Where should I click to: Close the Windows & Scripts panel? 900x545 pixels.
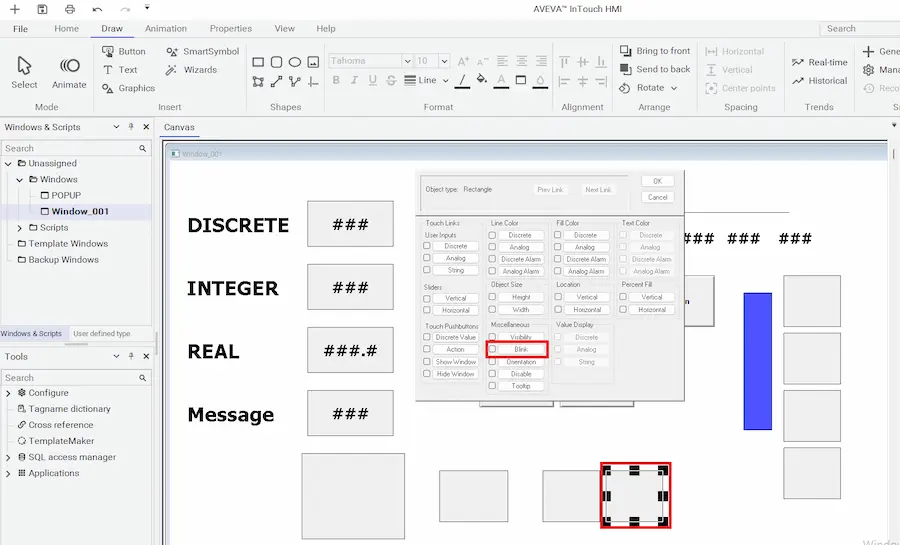tap(146, 127)
